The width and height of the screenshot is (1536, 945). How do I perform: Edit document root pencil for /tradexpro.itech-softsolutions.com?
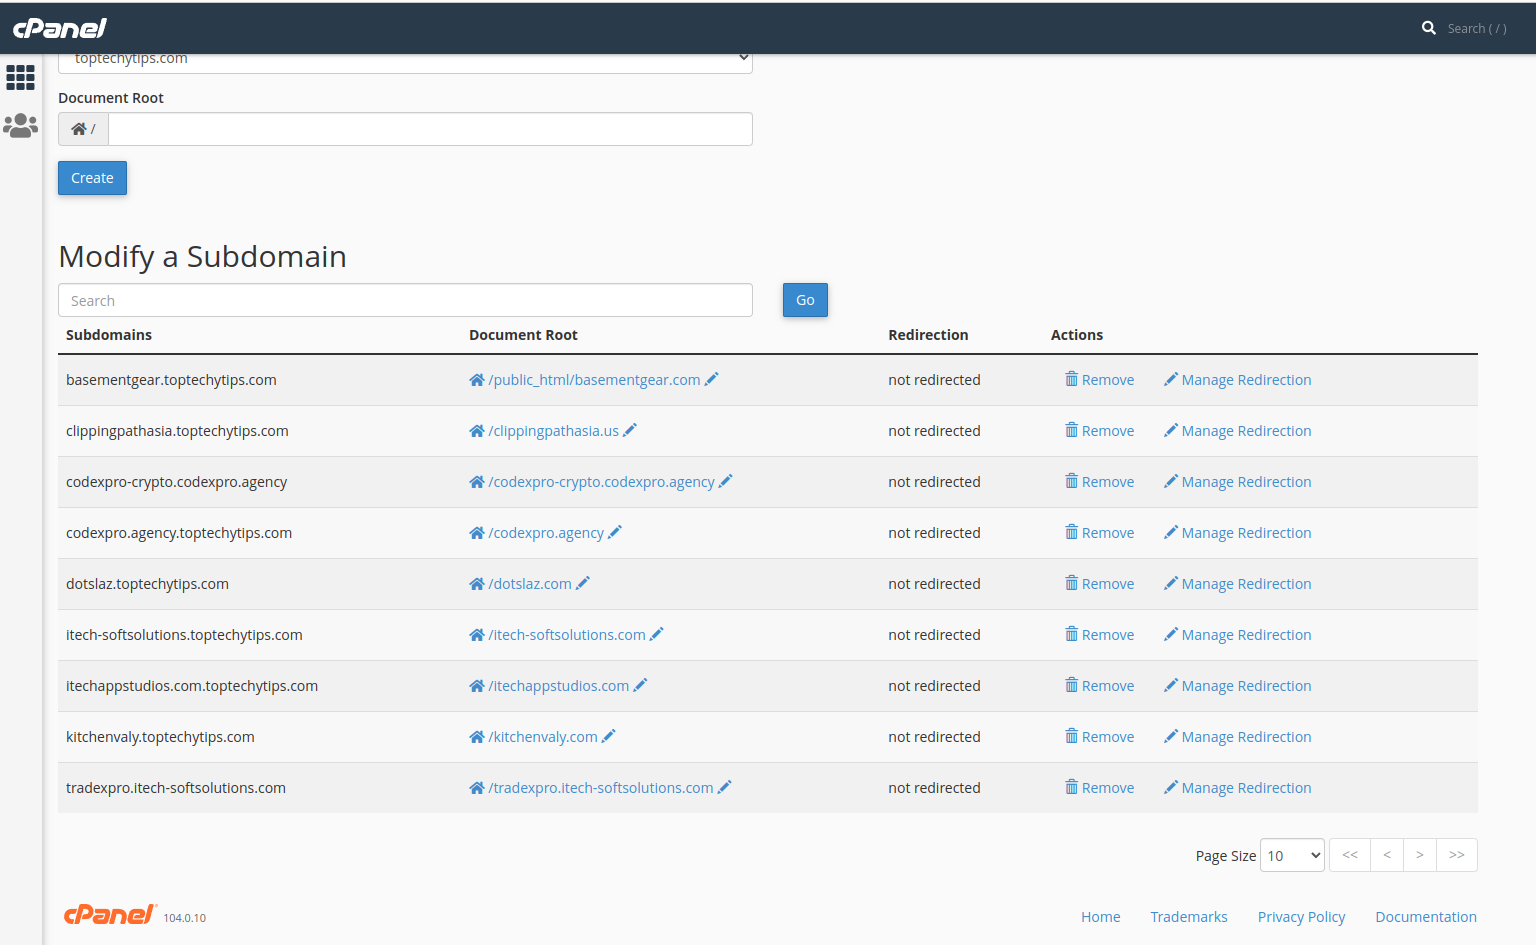(725, 787)
